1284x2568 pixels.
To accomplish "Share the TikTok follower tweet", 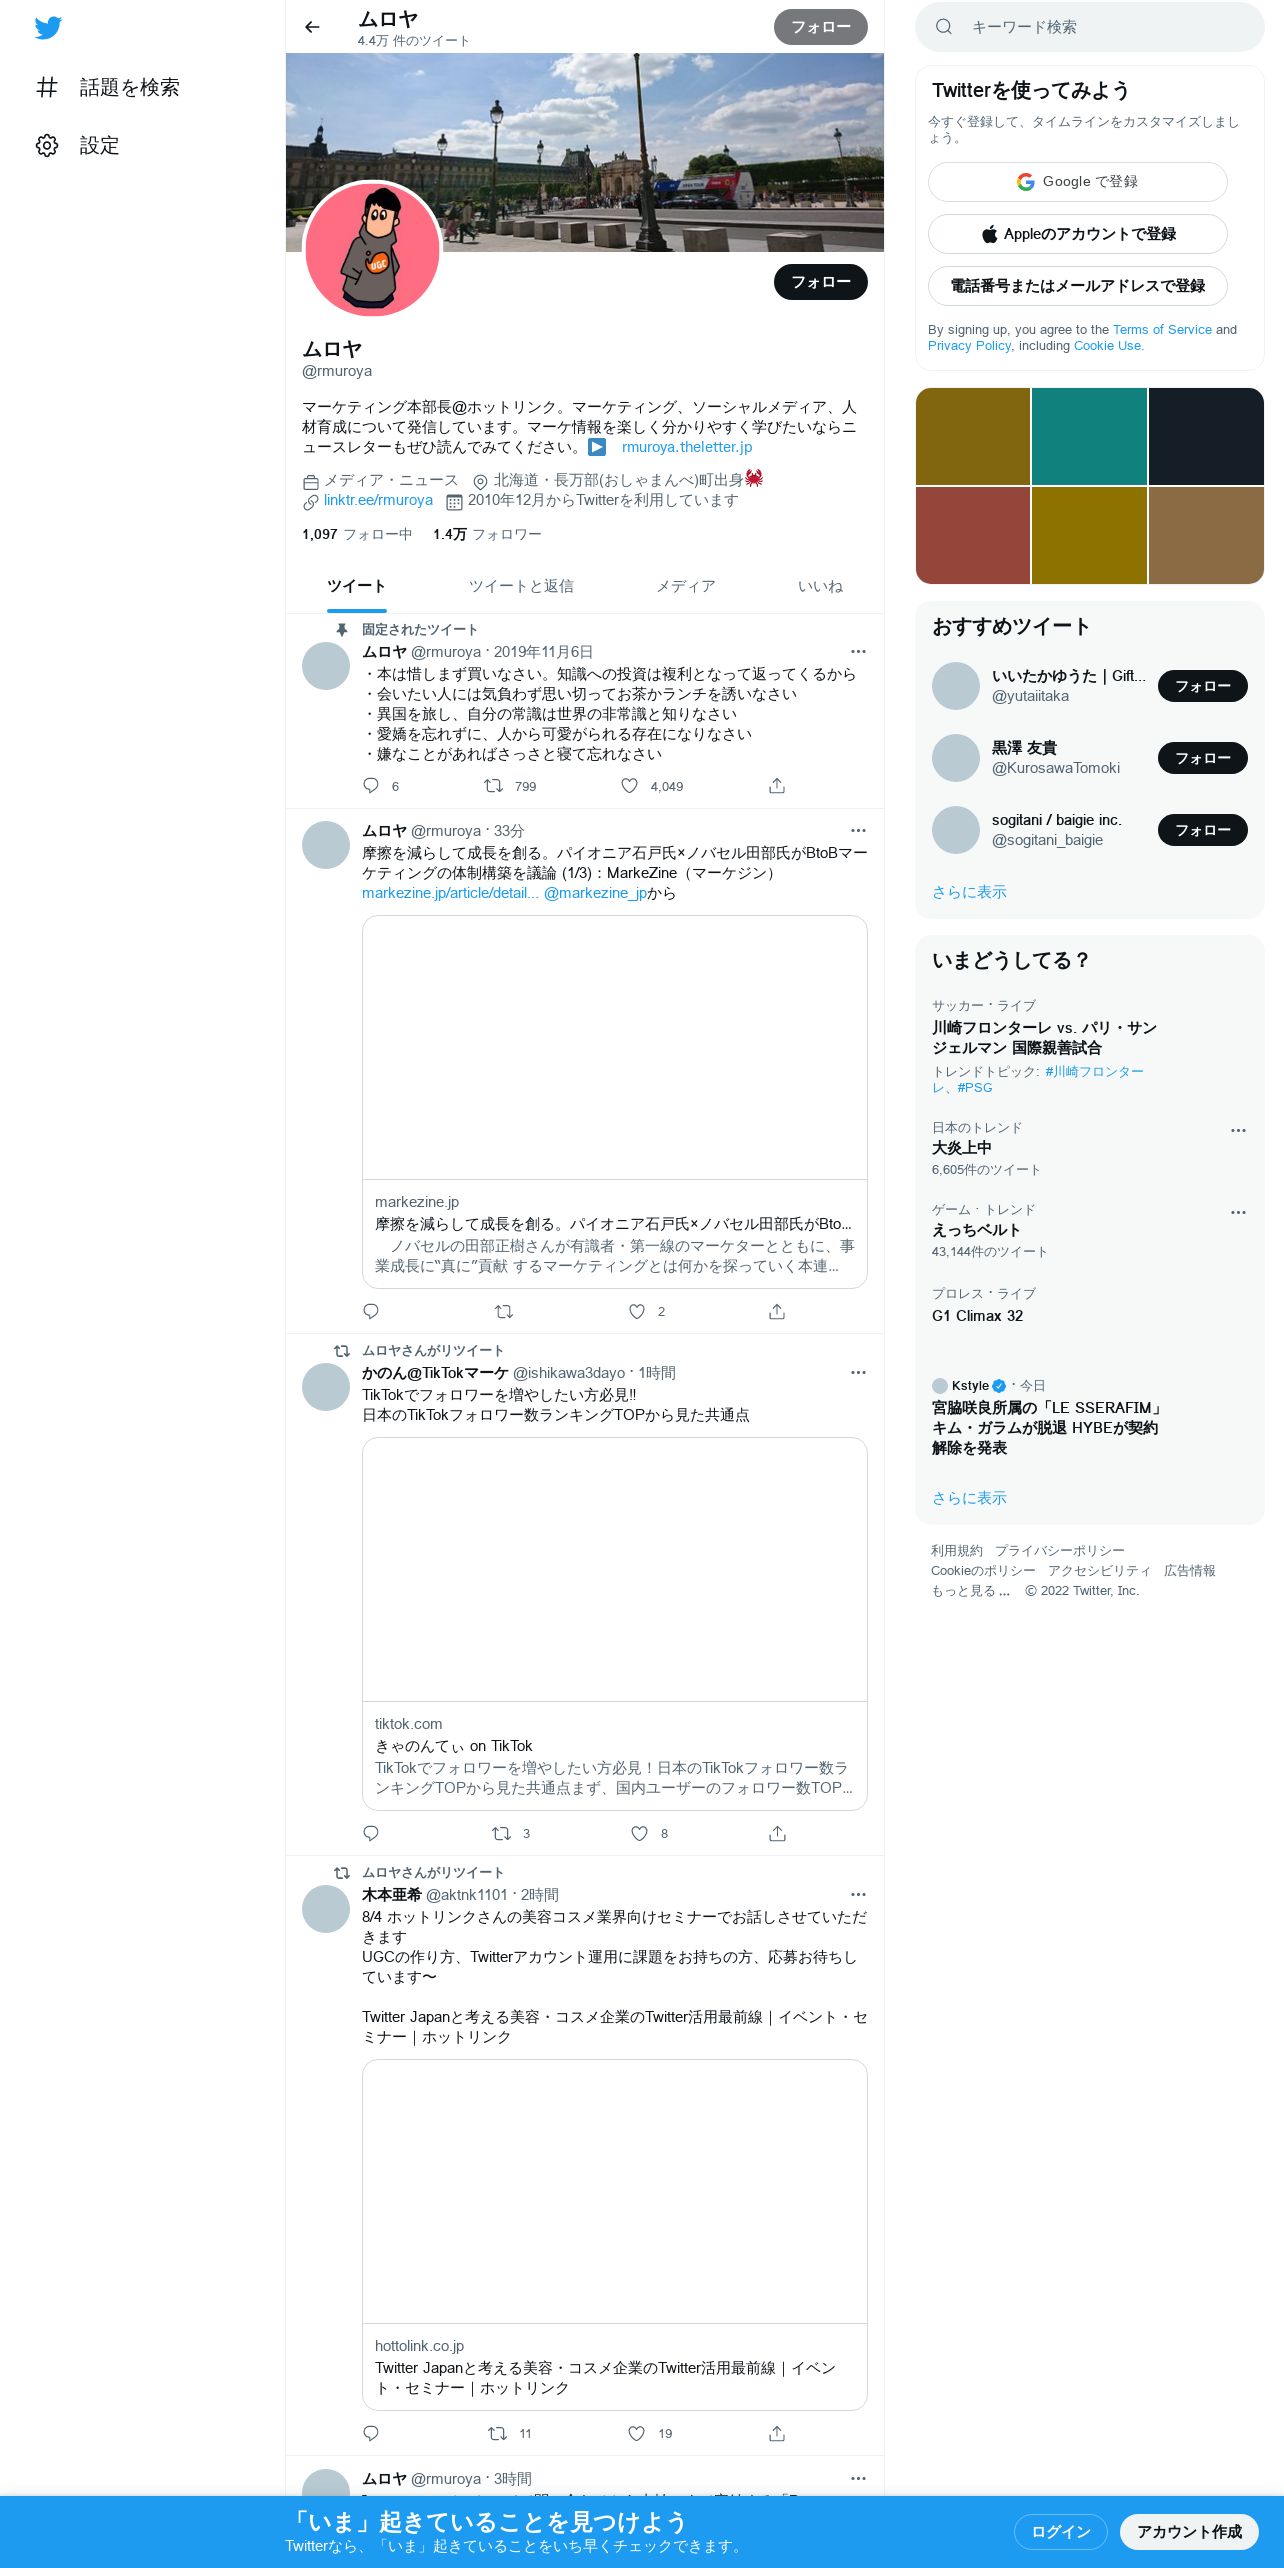I will (x=777, y=1833).
